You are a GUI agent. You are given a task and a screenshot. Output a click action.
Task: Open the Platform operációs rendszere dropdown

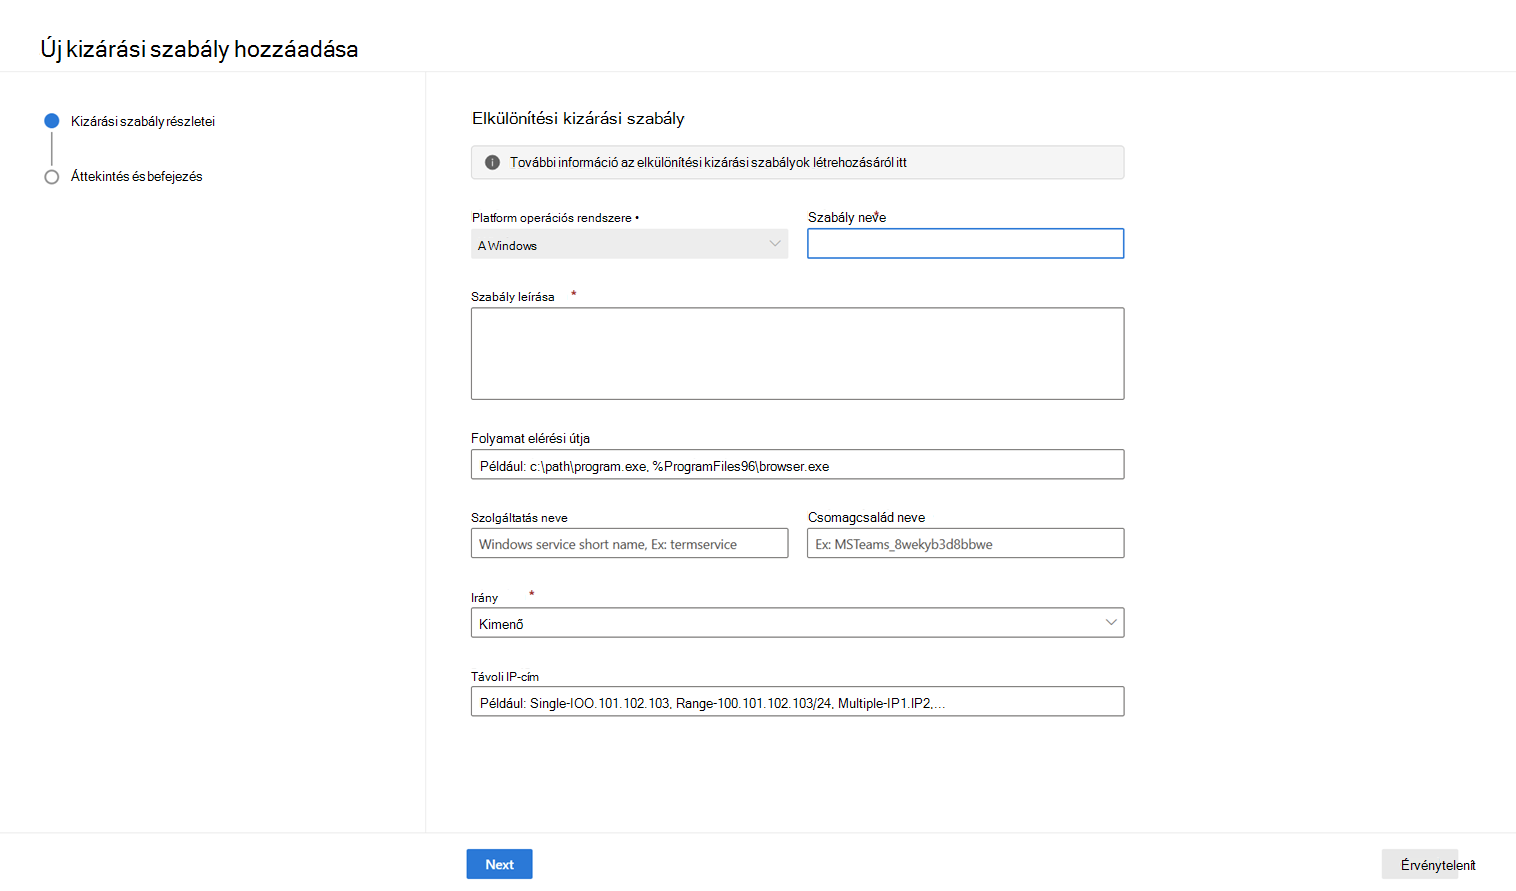(629, 245)
